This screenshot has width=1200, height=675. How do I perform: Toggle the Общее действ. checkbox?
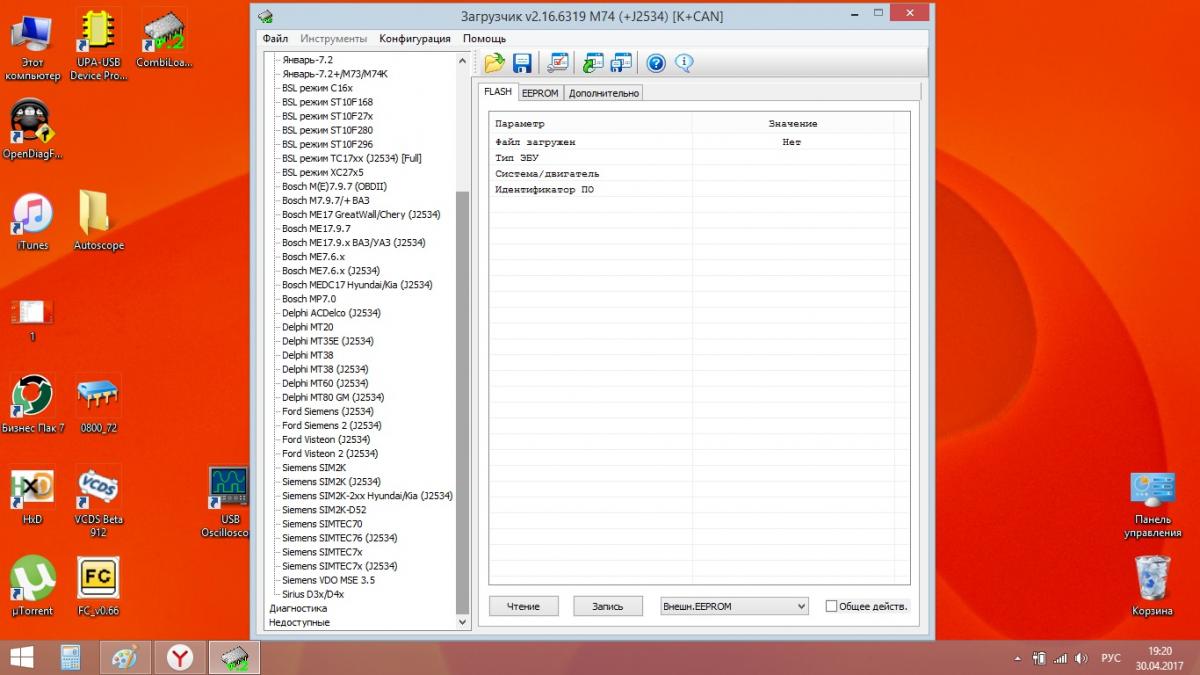(831, 606)
